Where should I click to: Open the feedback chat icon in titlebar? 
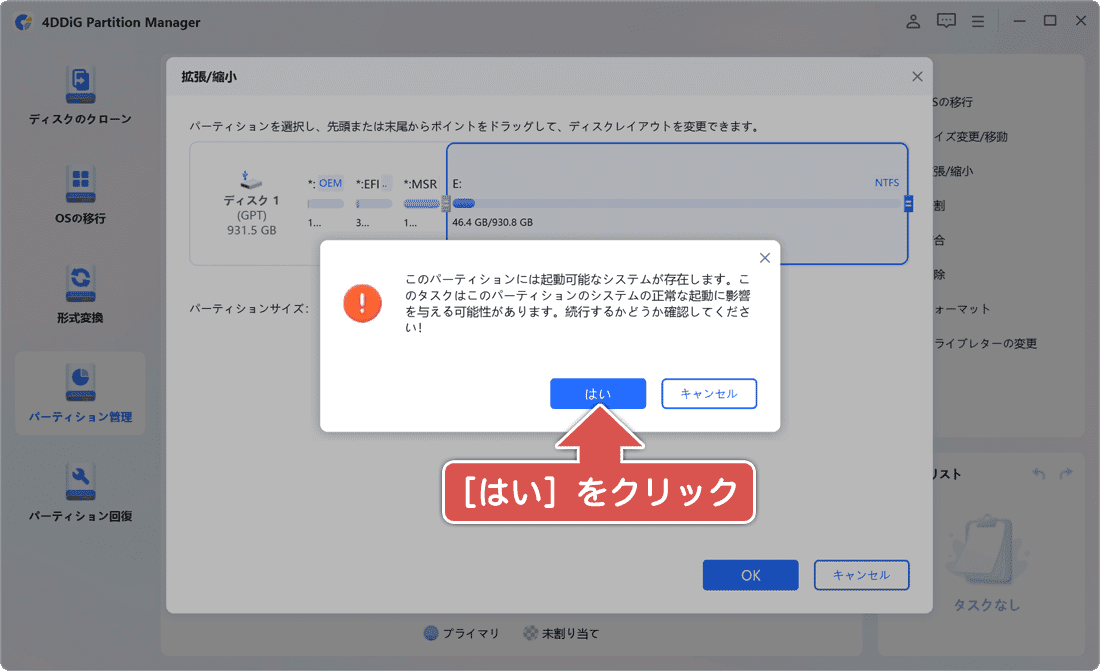click(945, 20)
